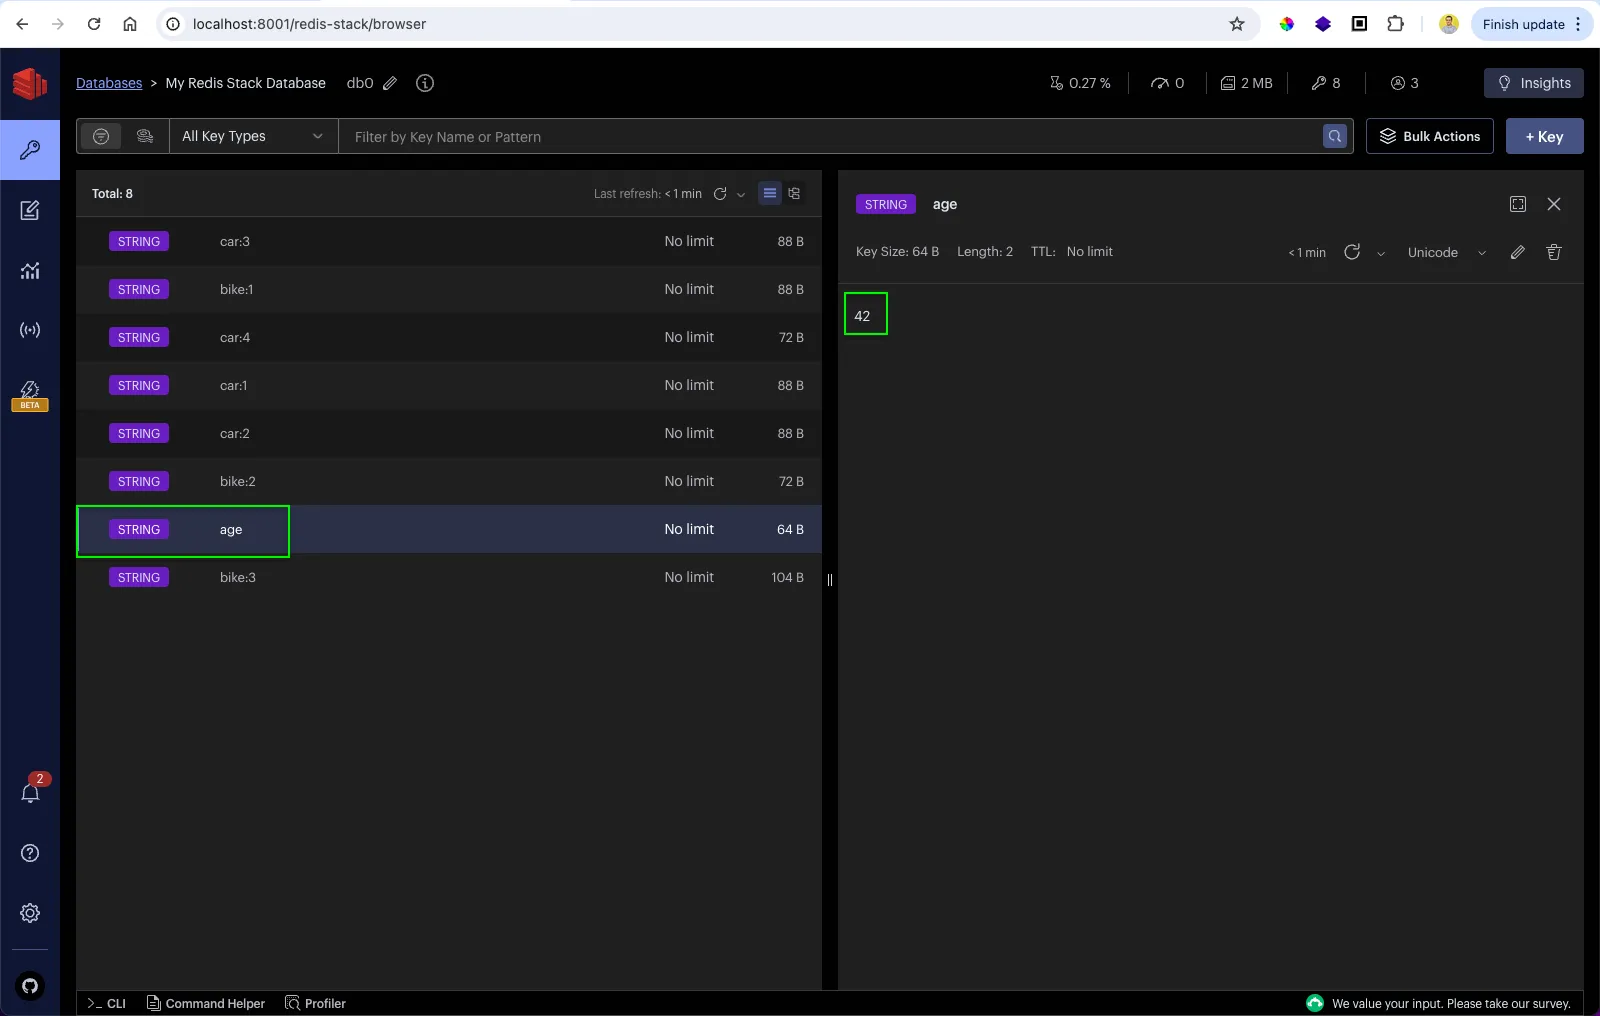Close the key details panel
The image size is (1600, 1016).
click(1554, 204)
